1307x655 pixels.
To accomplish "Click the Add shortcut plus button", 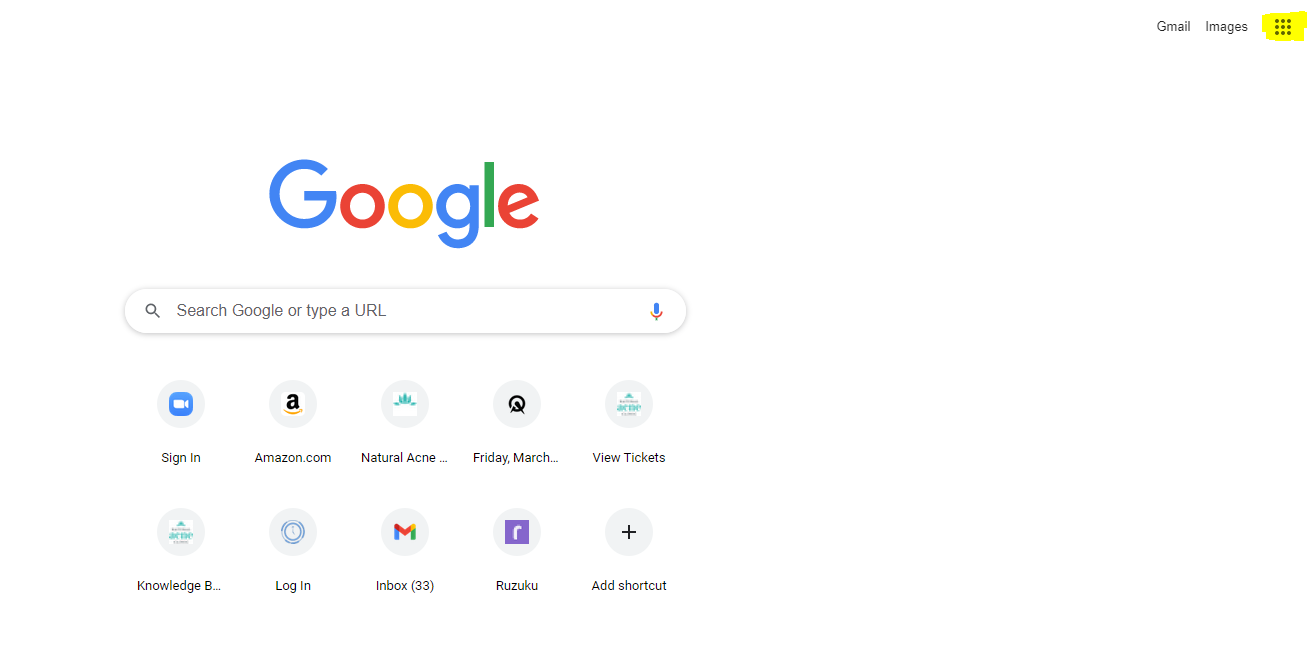I will click(x=629, y=532).
